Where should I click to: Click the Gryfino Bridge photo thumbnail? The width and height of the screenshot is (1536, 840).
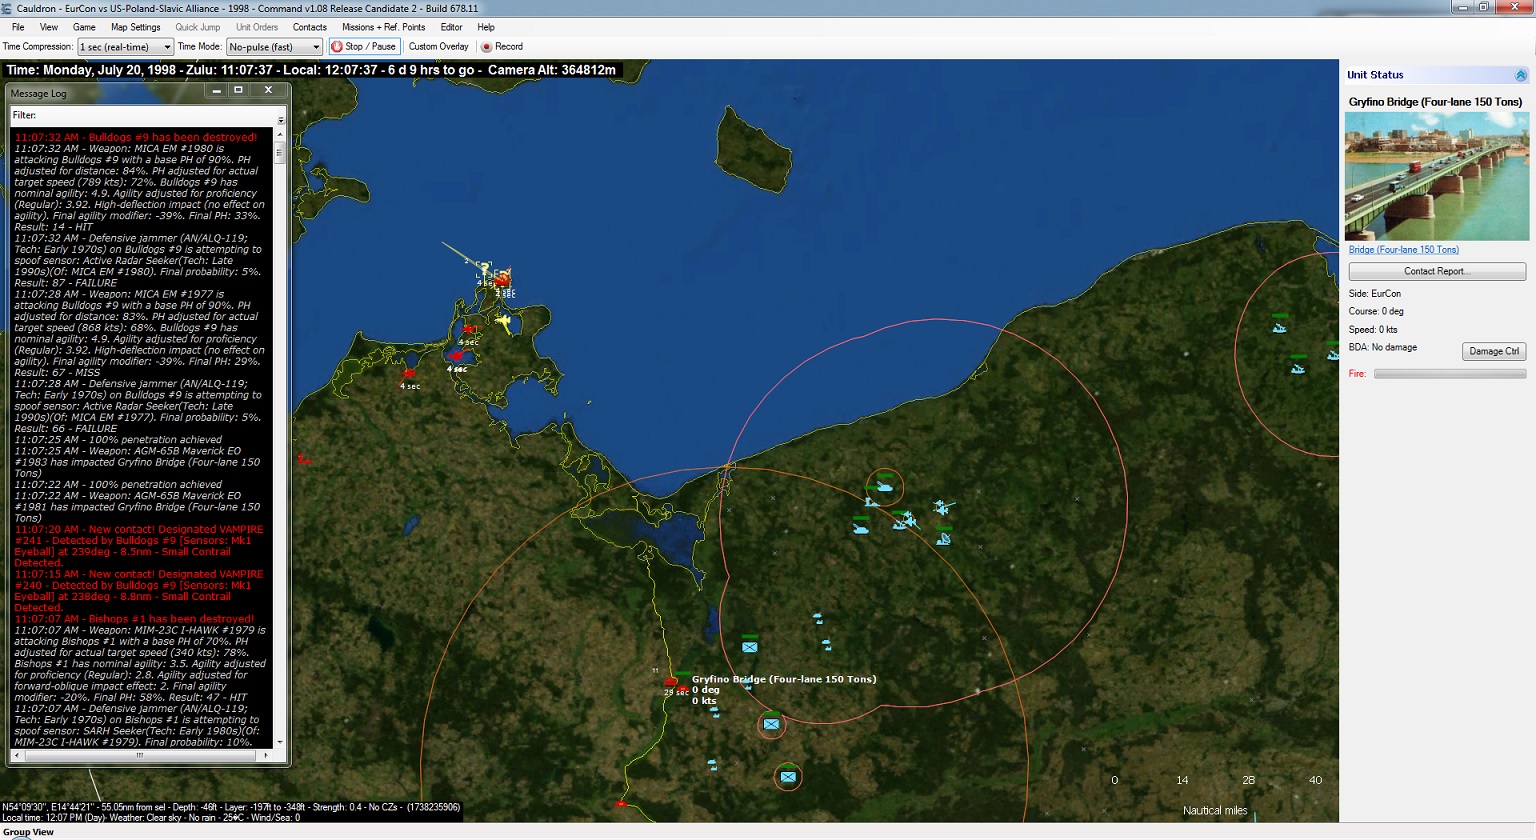point(1437,176)
